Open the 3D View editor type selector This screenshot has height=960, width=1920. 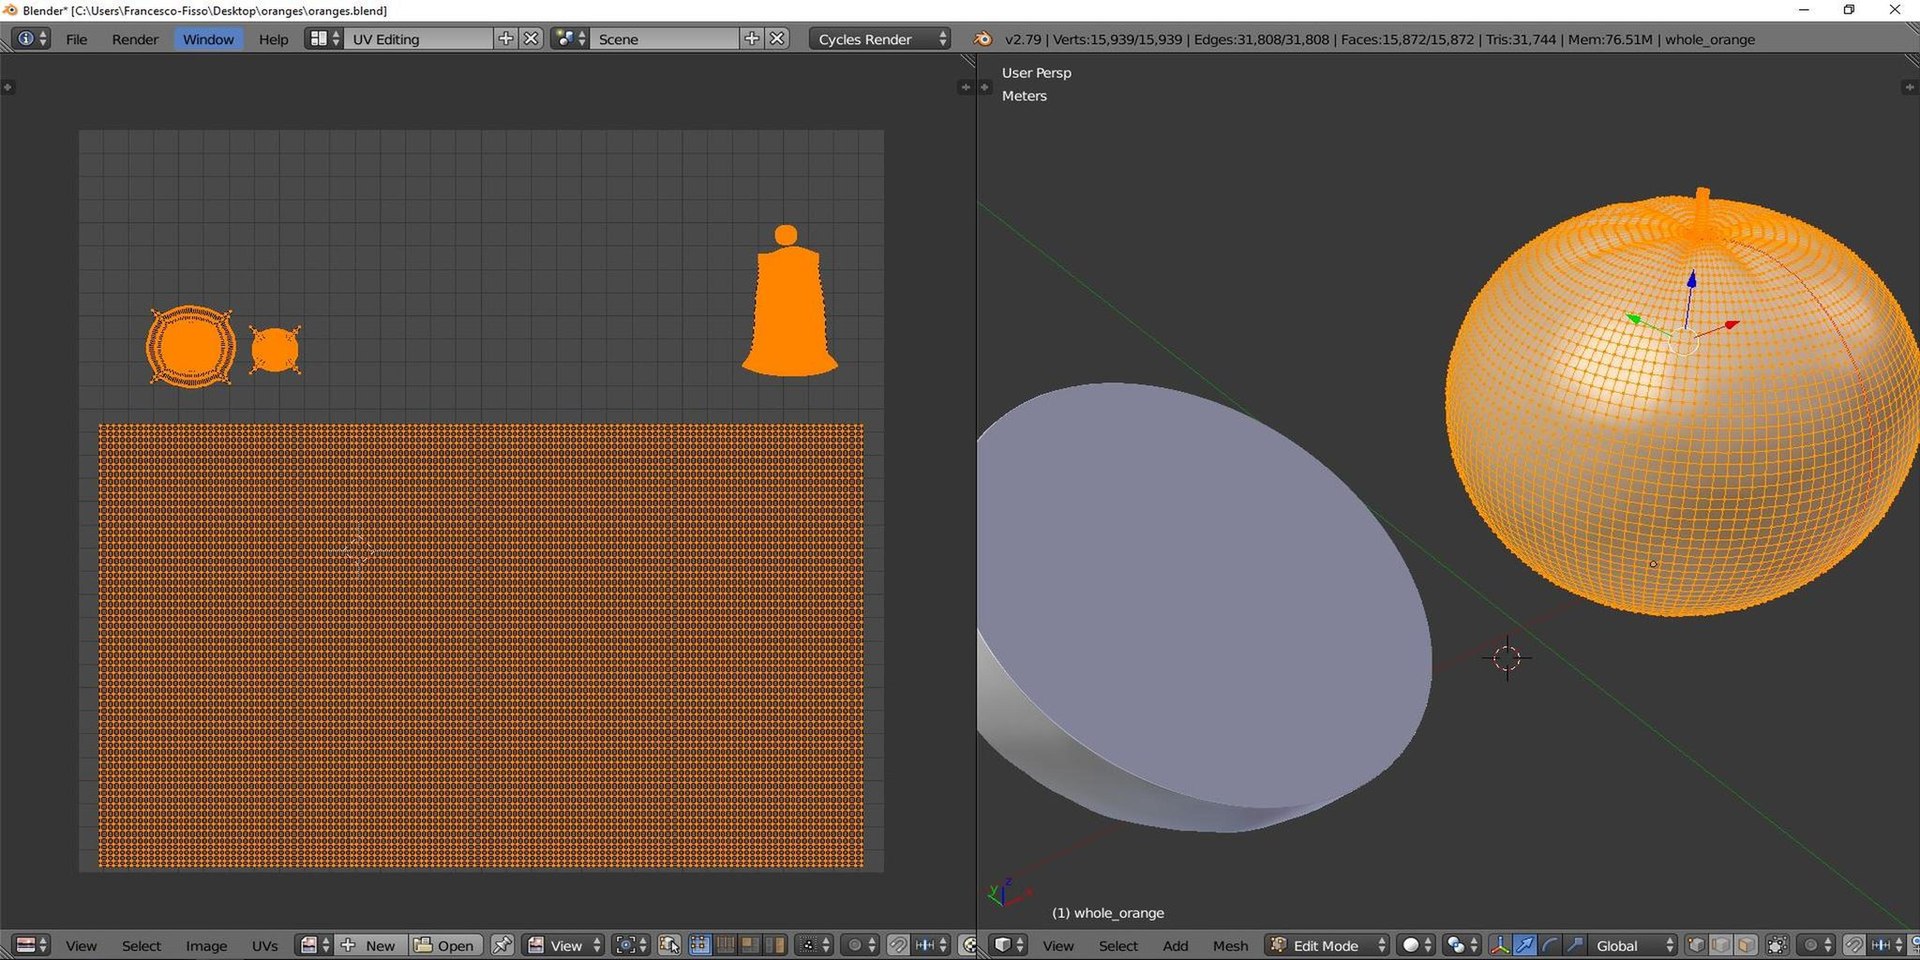(x=1008, y=945)
